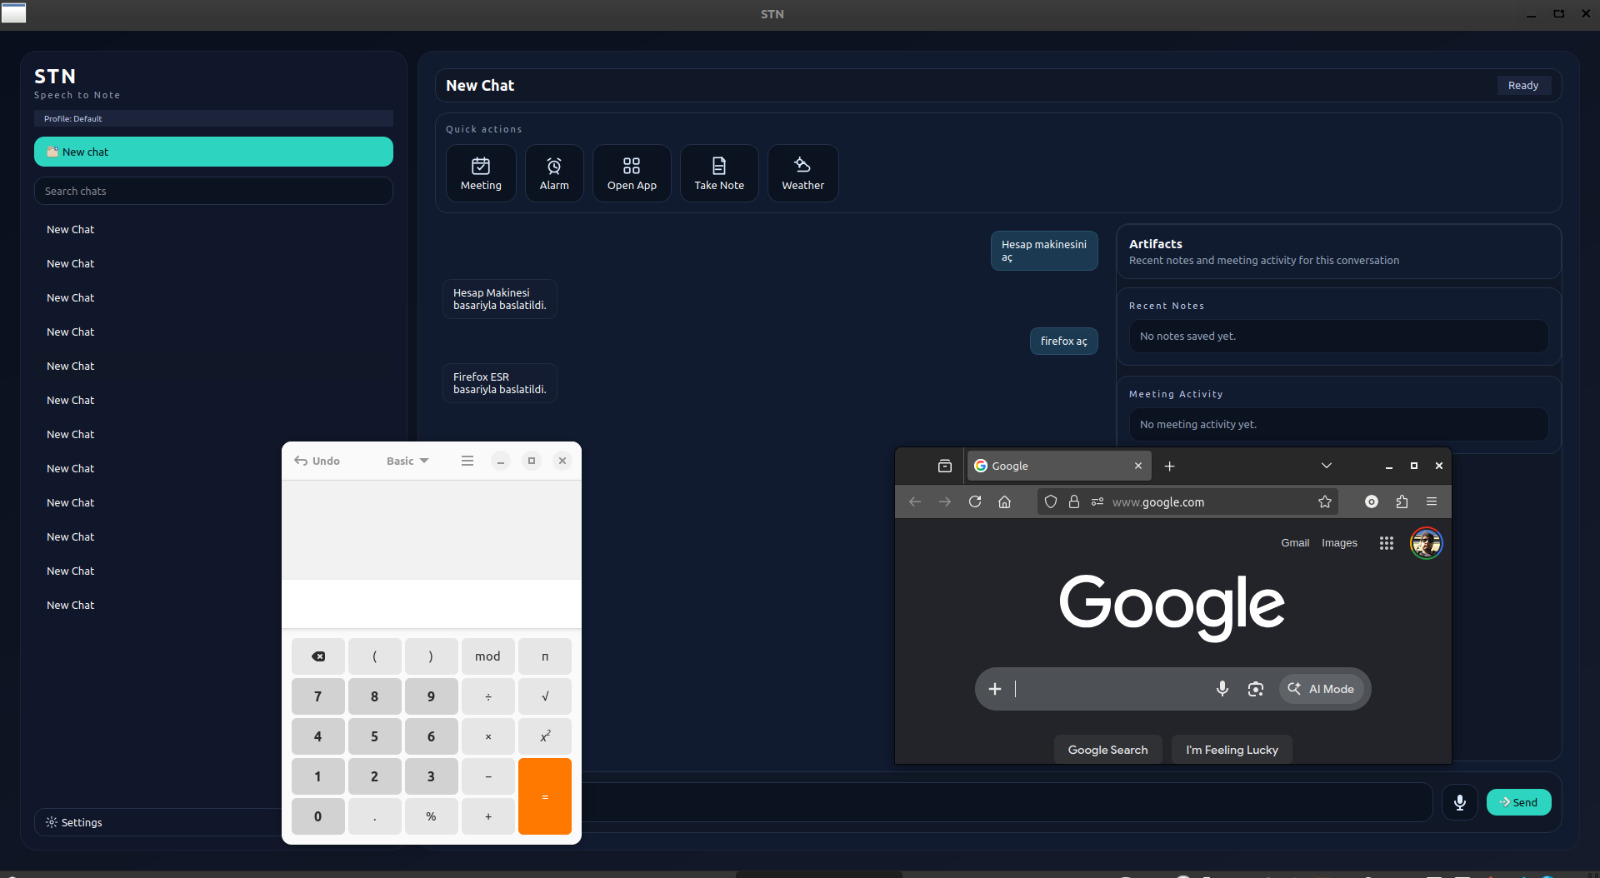This screenshot has width=1600, height=878.
Task: Click the calculator equals key
Action: 545,796
